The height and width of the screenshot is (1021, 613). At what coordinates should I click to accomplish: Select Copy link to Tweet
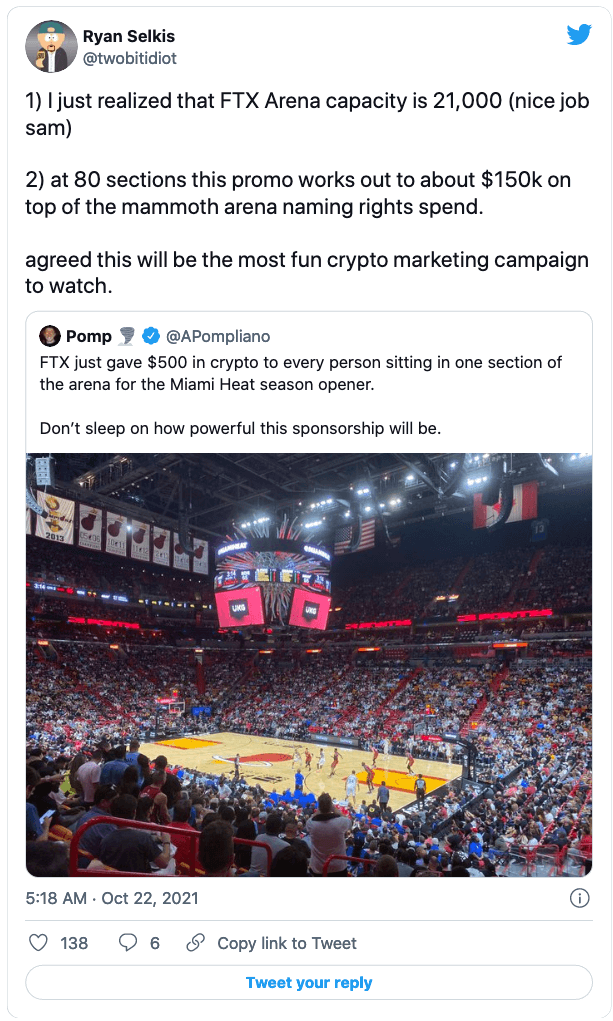click(x=287, y=943)
